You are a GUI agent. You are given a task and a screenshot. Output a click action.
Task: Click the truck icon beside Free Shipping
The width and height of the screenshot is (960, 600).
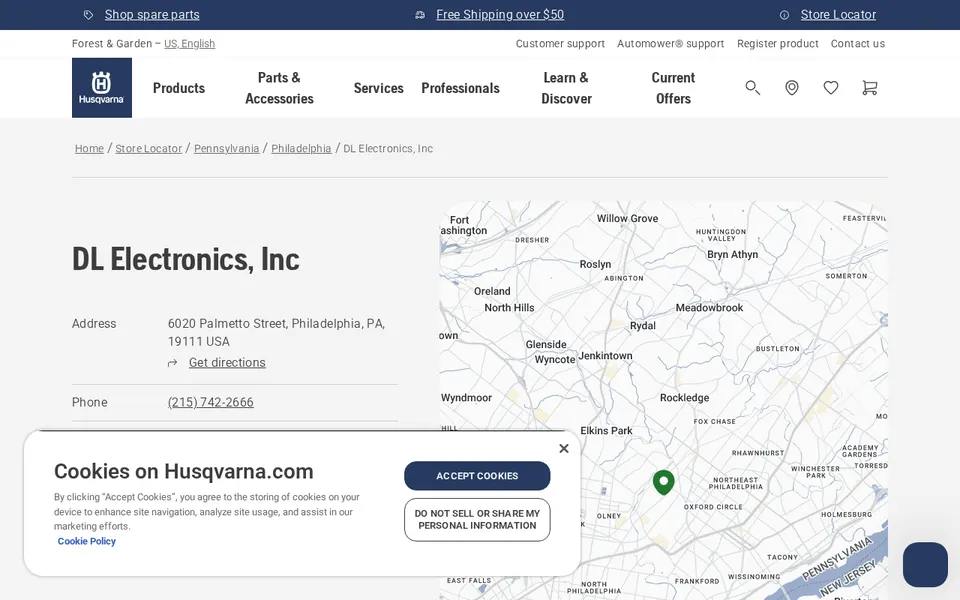[x=420, y=15]
